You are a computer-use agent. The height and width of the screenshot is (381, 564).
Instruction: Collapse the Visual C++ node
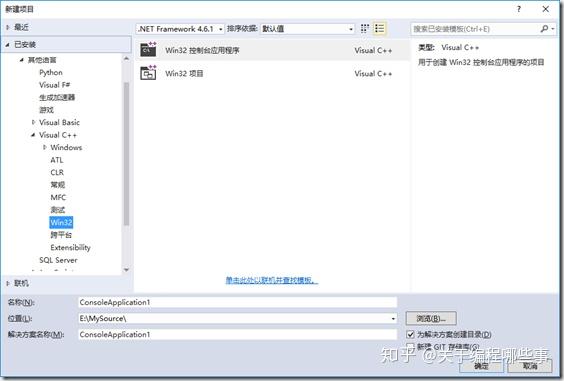coord(33,135)
